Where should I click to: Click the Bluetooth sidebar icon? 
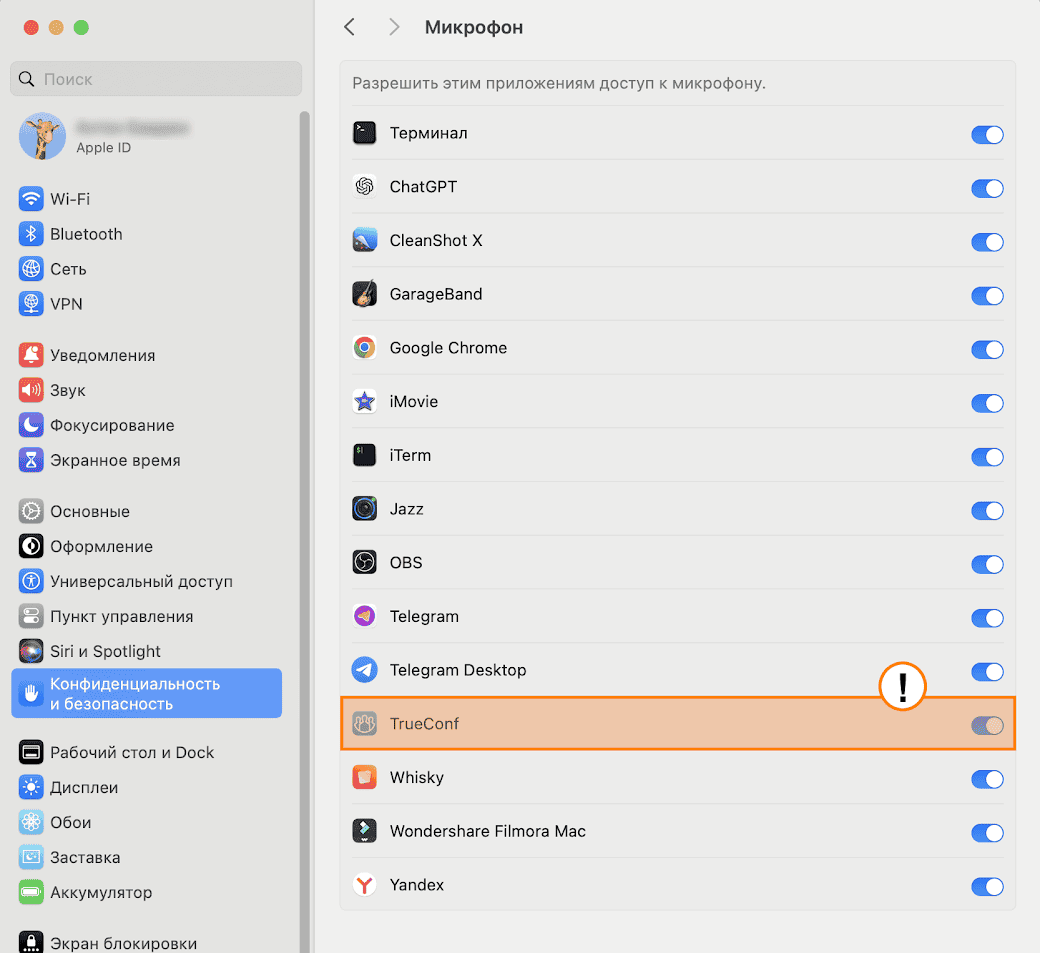[31, 234]
